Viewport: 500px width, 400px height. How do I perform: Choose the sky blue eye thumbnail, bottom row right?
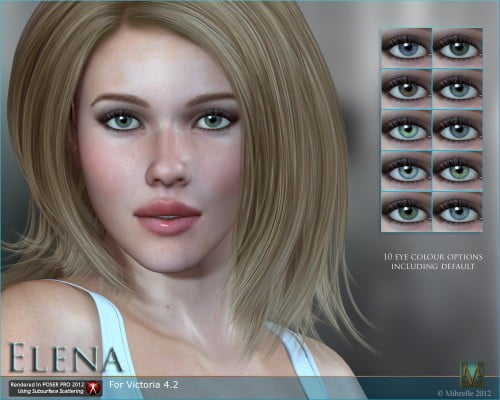[x=457, y=212]
